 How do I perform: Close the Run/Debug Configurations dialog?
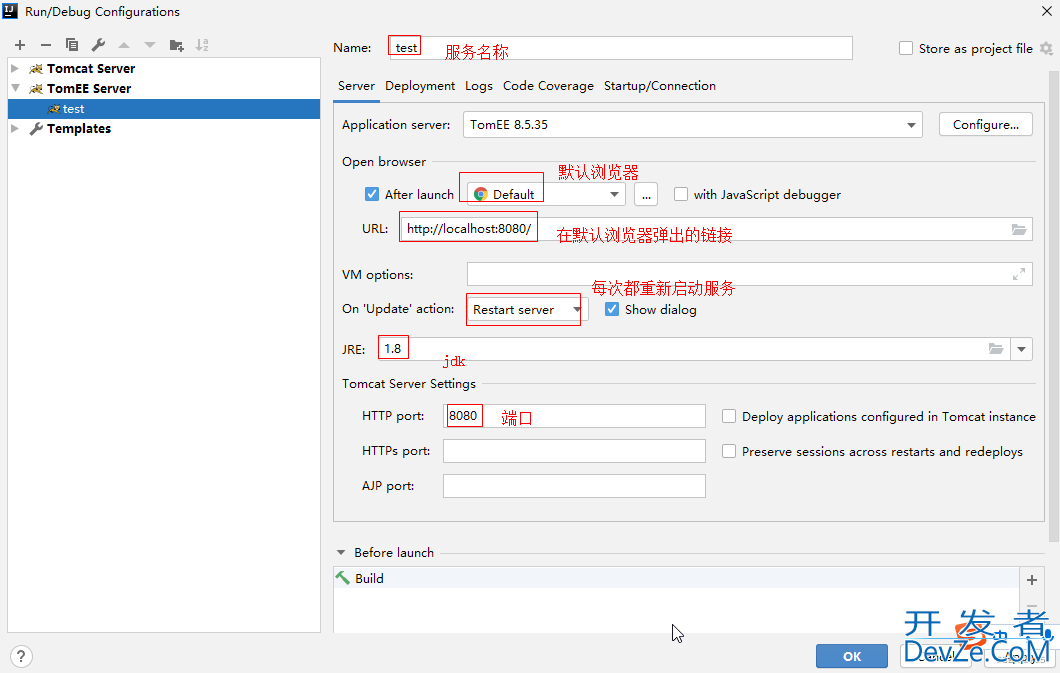[1046, 11]
